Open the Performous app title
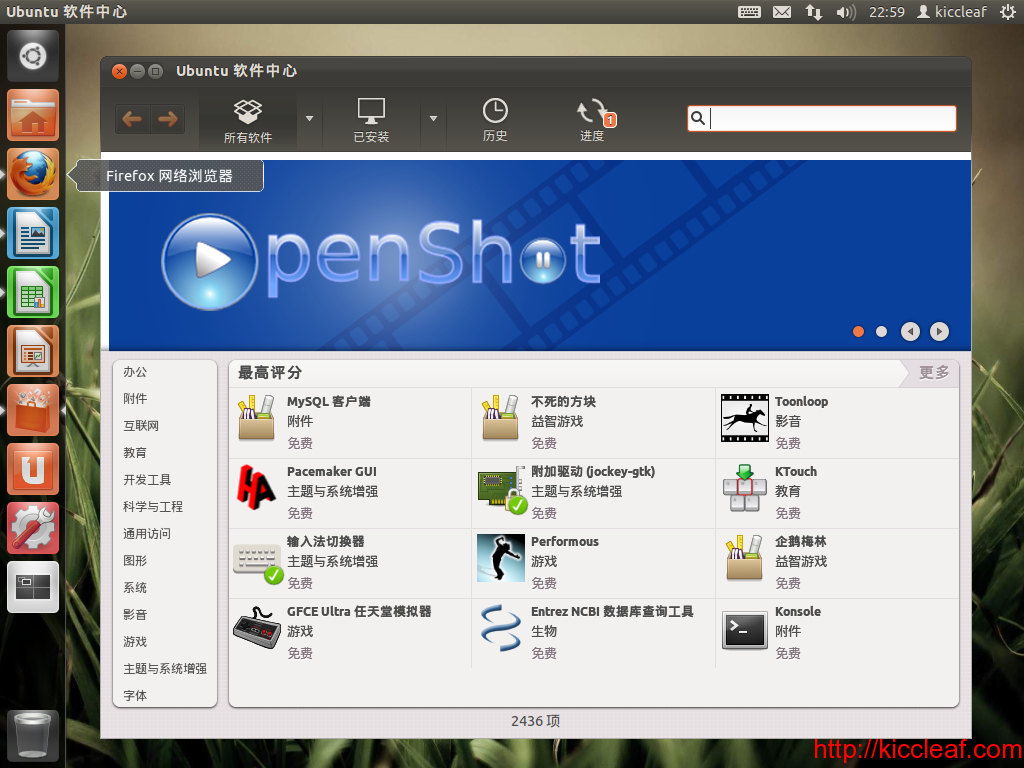 [x=565, y=541]
